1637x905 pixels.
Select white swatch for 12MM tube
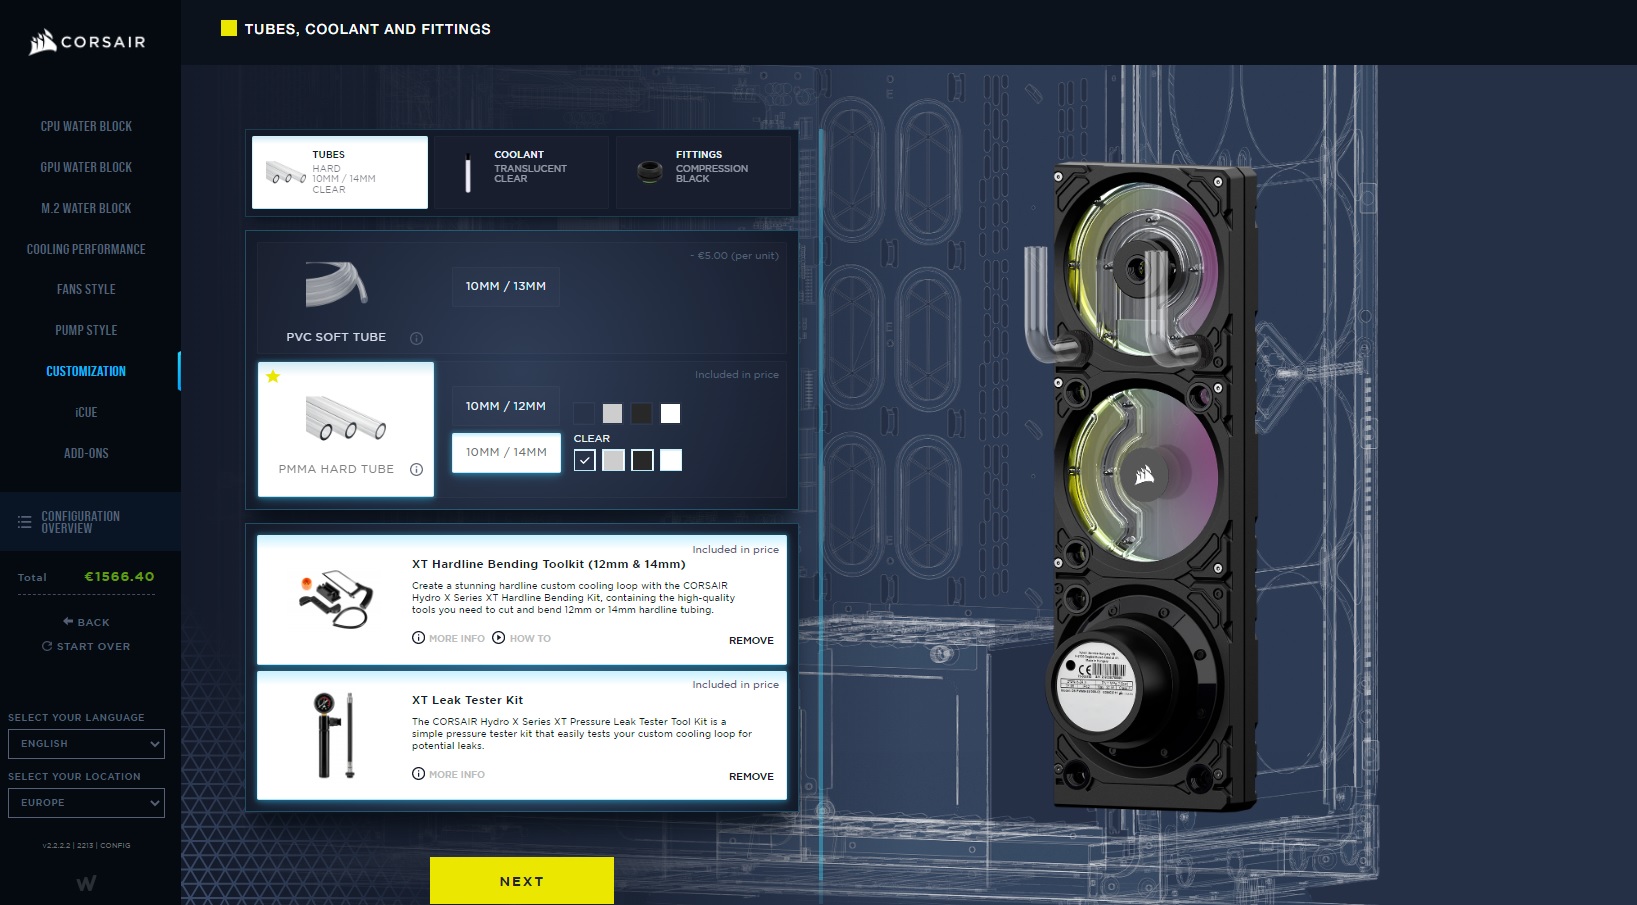click(x=671, y=413)
